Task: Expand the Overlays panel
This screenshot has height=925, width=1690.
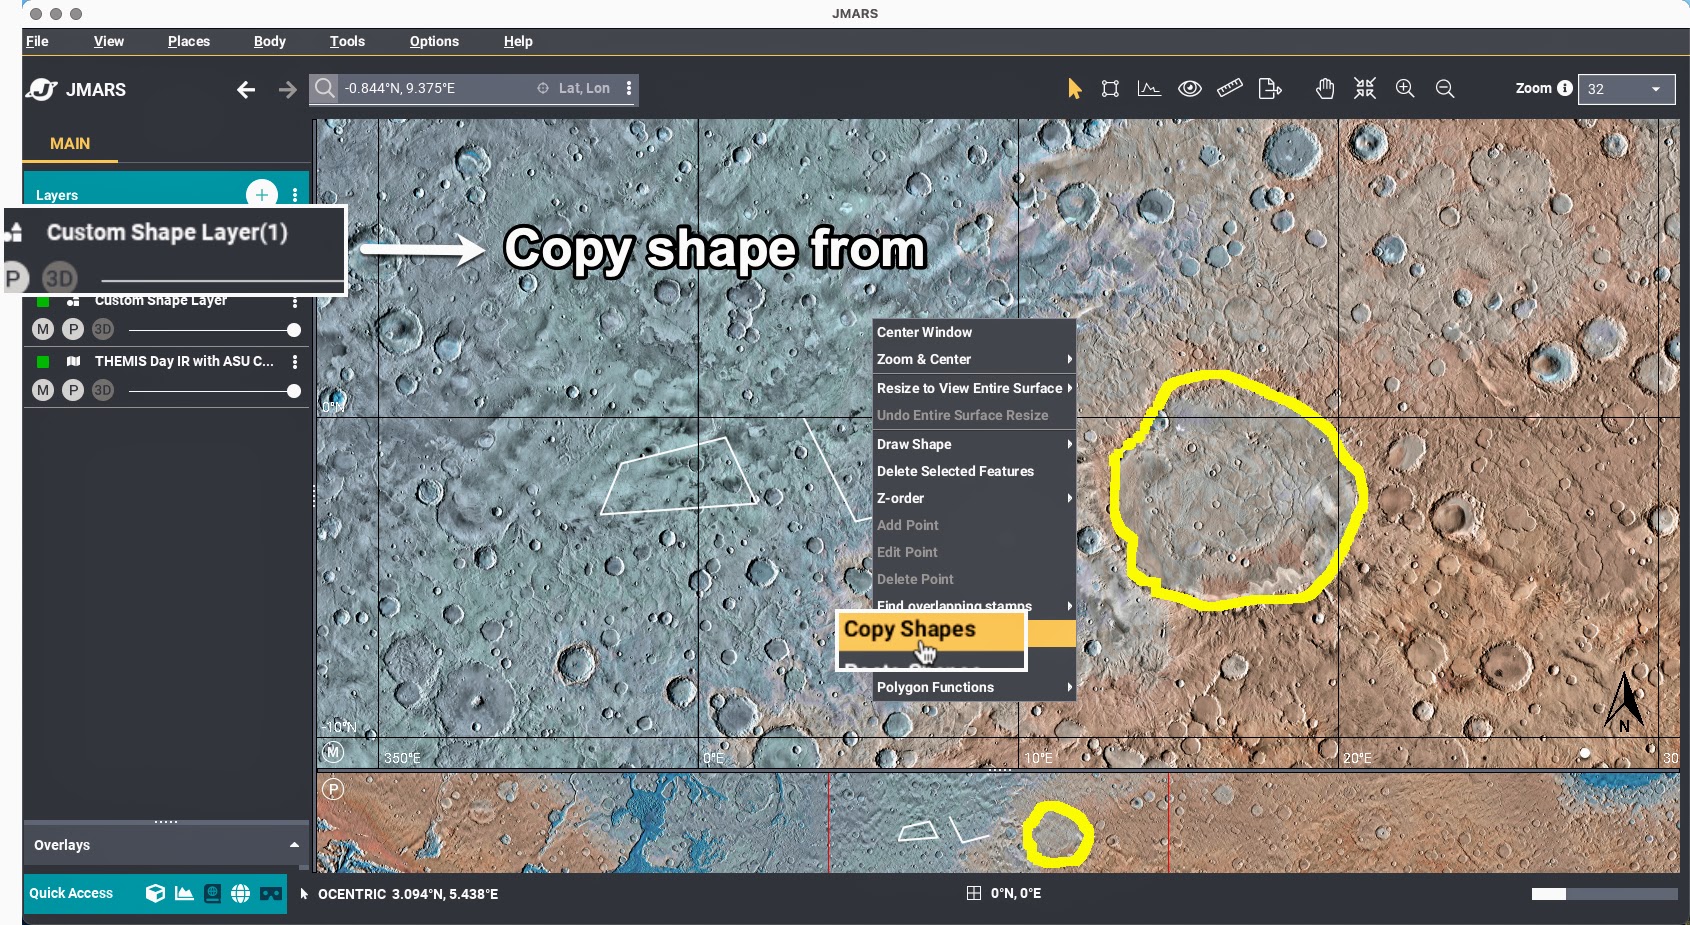Action: (294, 845)
